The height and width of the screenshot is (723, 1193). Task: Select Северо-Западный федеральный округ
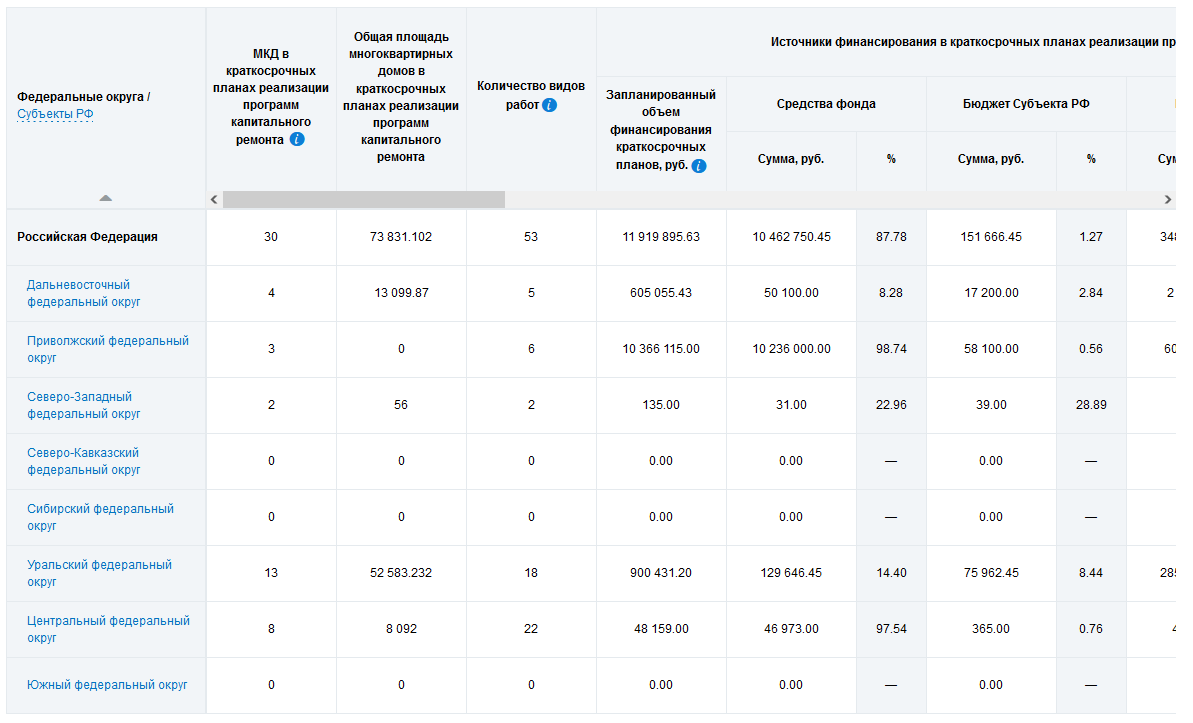pos(84,405)
